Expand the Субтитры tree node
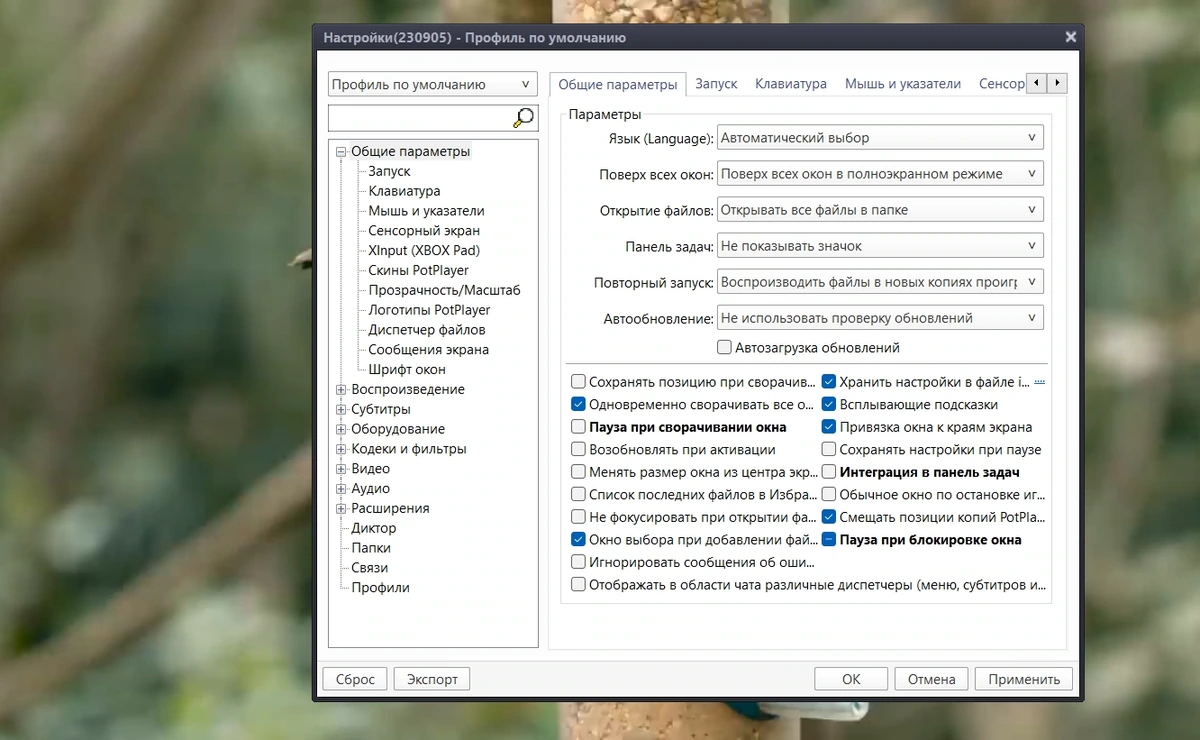 [x=341, y=409]
